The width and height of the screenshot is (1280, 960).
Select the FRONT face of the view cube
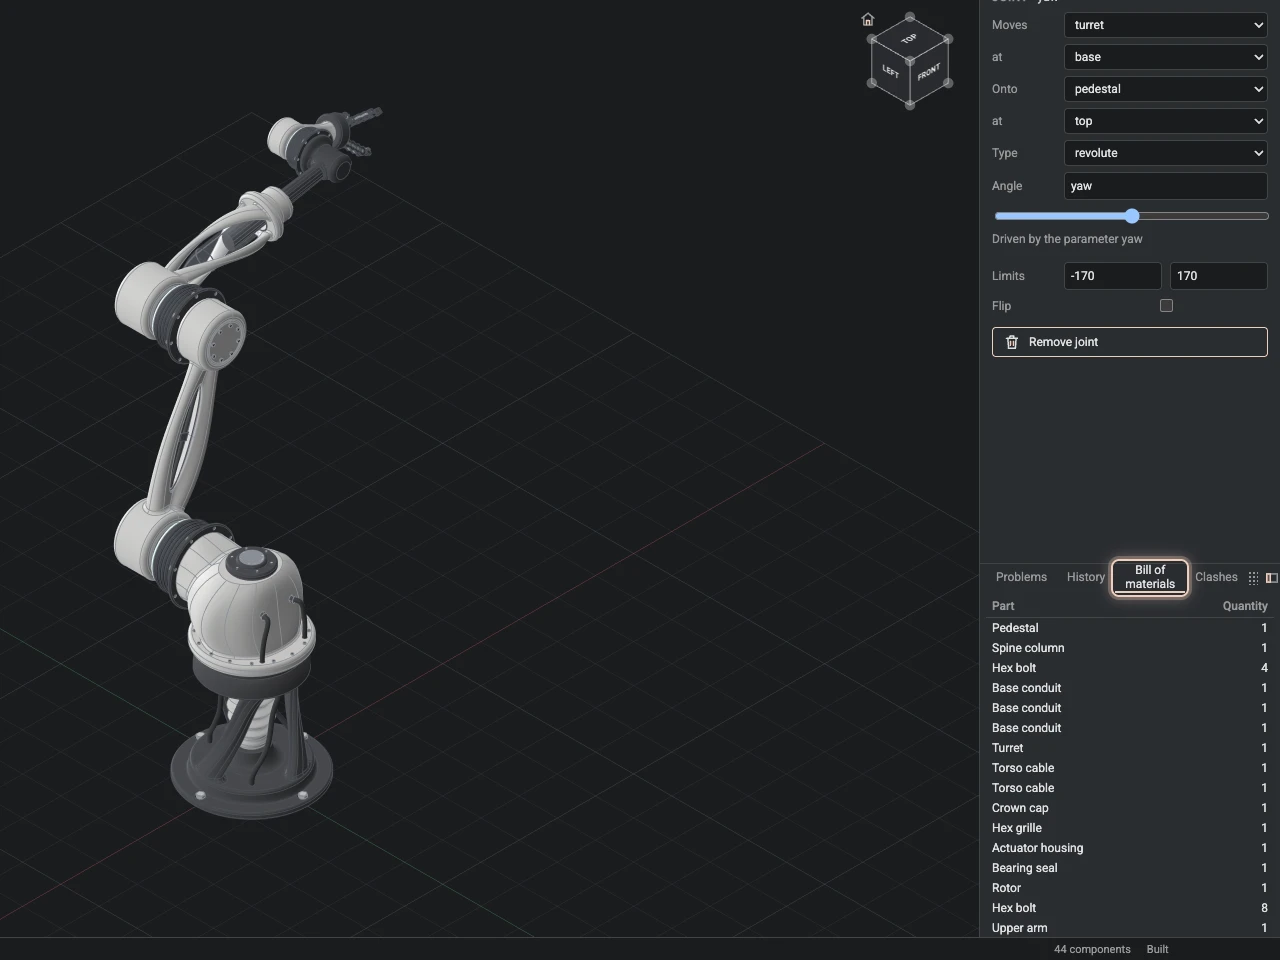929,72
